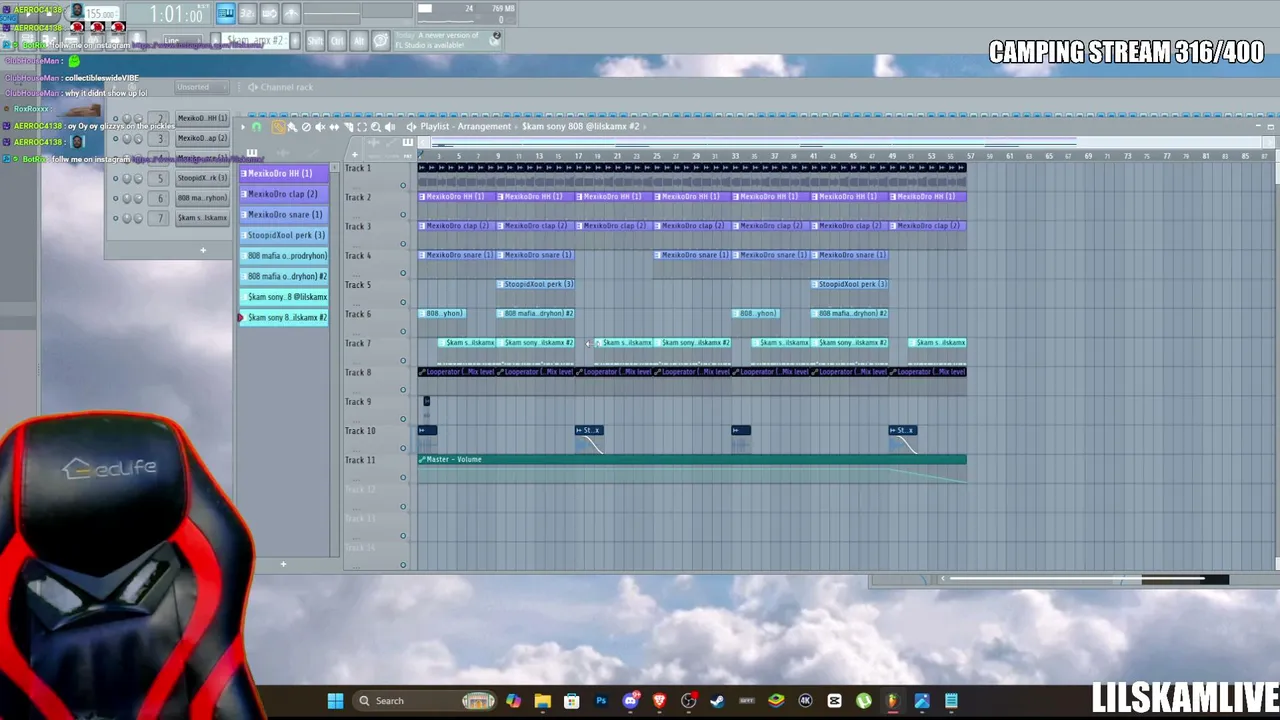The height and width of the screenshot is (720, 1280).
Task: Open the Playlist options menu arrow
Action: click(x=243, y=127)
